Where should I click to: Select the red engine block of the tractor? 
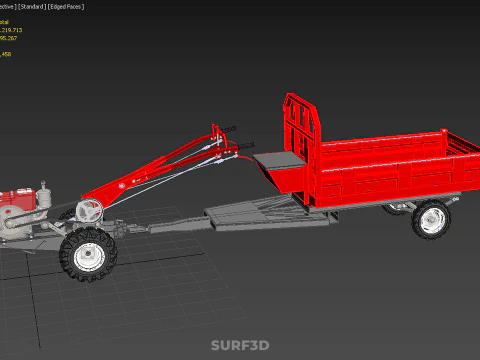pyautogui.click(x=18, y=199)
